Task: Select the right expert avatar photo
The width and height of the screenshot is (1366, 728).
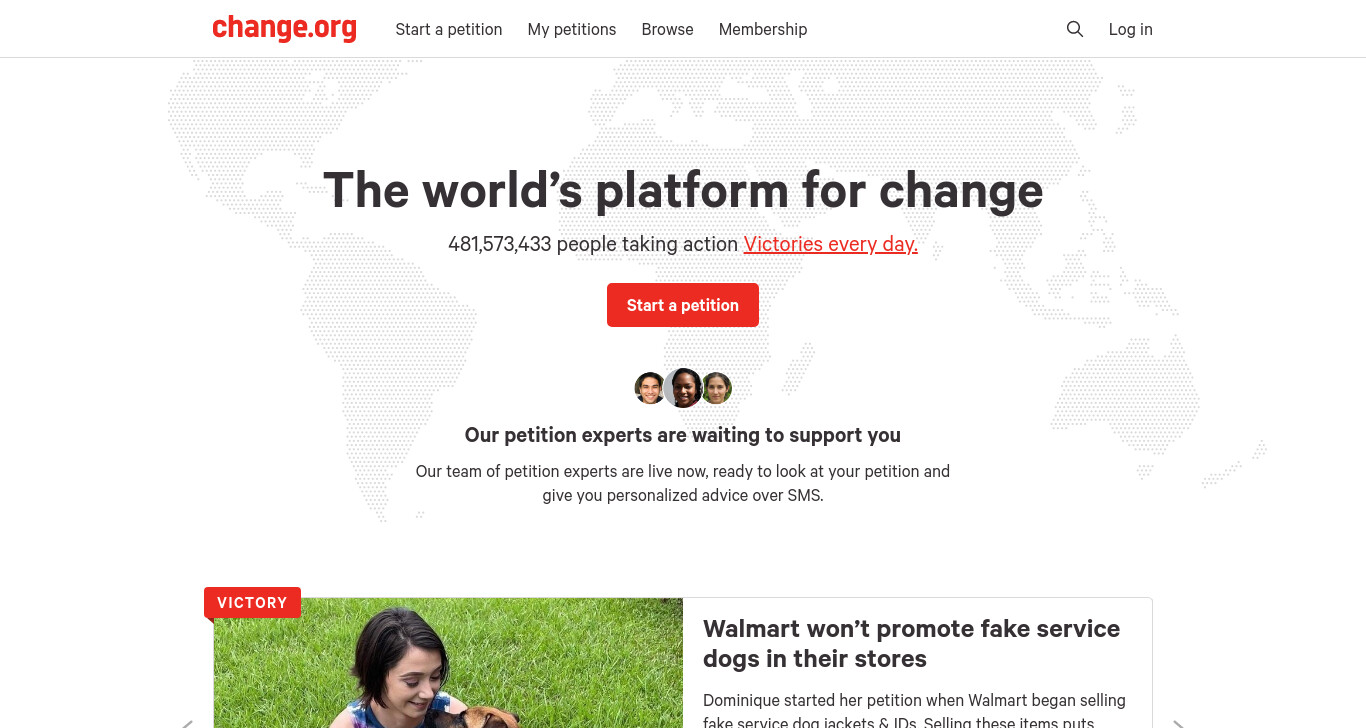Action: 717,388
